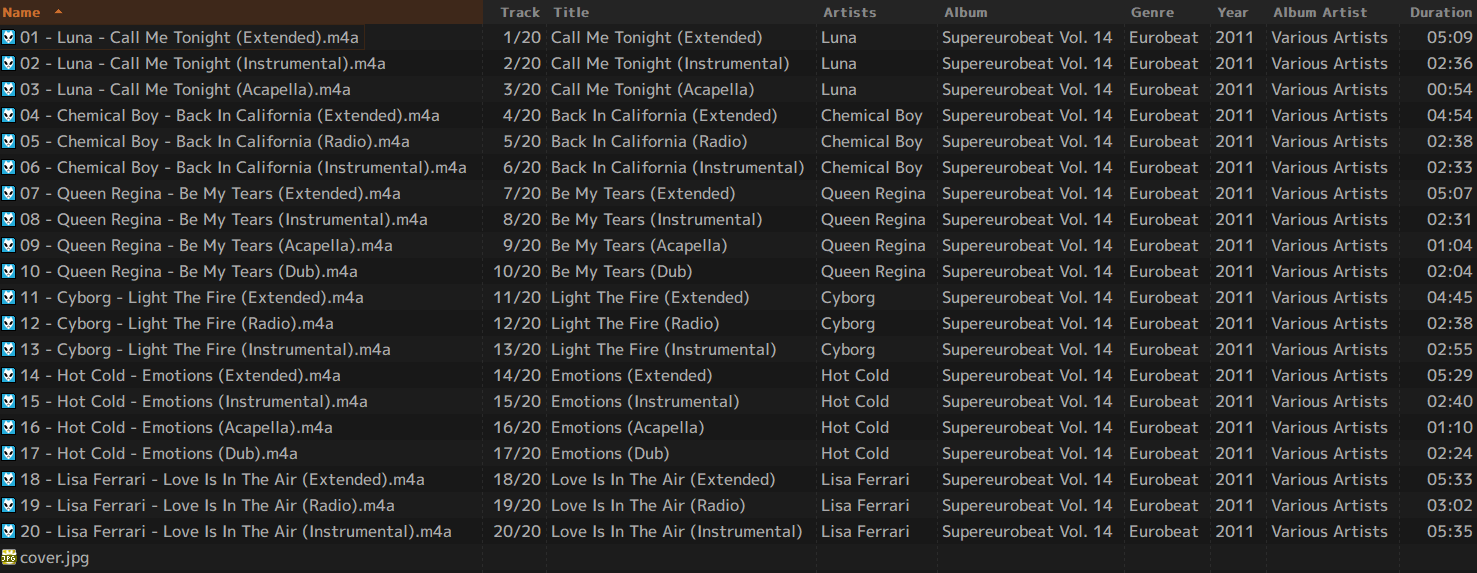Screen dimensions: 1477x573
Task: Click the file icon beside Back In California (Radio).m4a
Action: click(x=9, y=142)
